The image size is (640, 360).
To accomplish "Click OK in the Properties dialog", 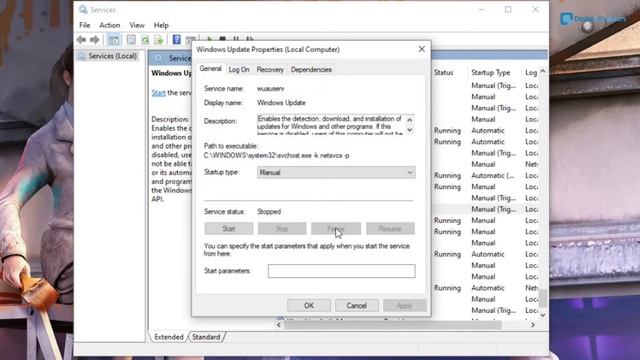I will [309, 305].
